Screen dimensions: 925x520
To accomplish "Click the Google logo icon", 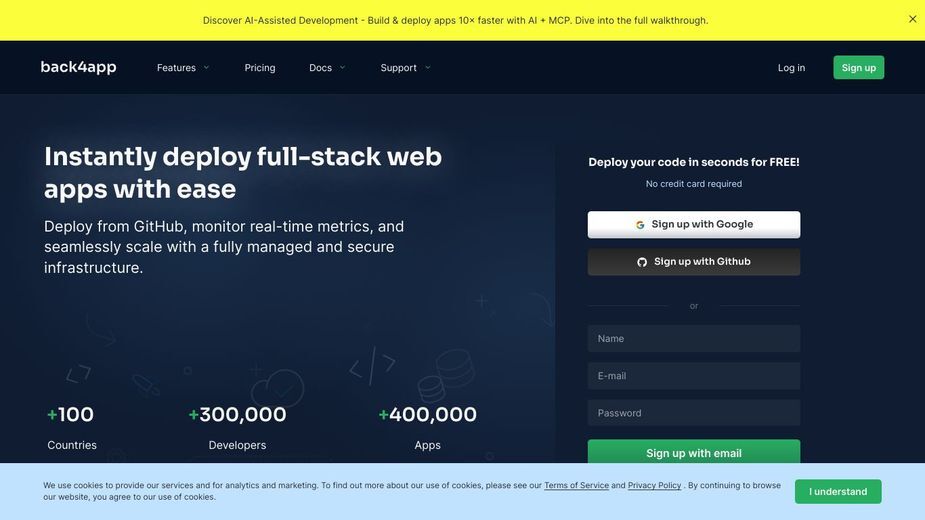I will pos(640,225).
